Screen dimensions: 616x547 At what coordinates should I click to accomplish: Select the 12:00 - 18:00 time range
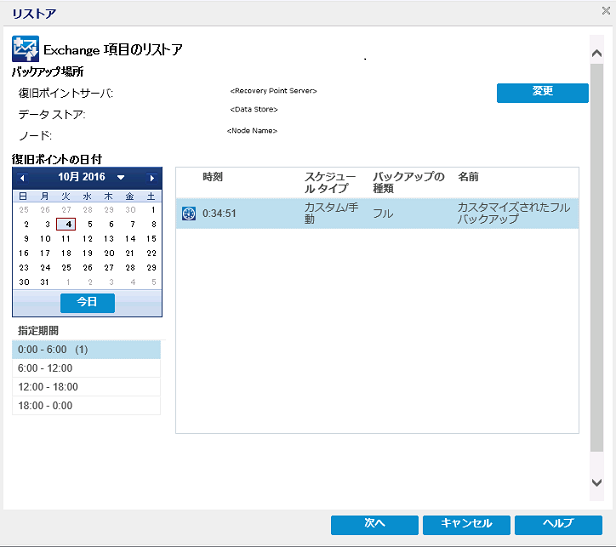(86, 387)
